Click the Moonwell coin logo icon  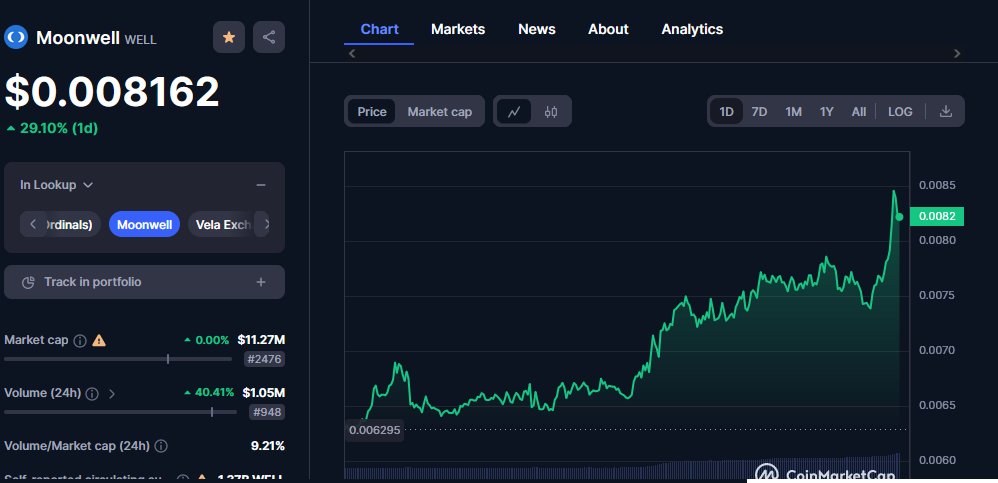coord(16,38)
